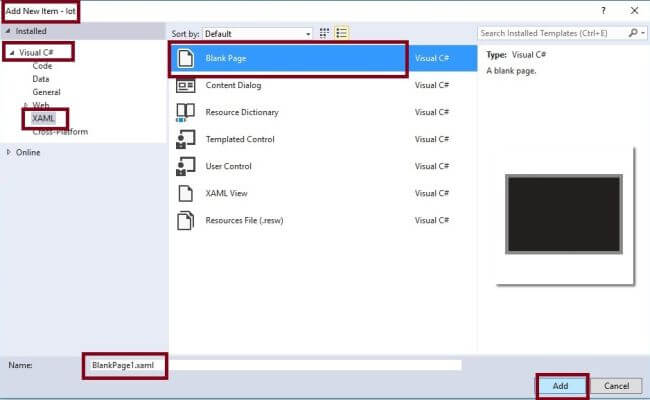Screen dimensions: 650x400
Task: Switch to small icons grid view
Action: coord(324,33)
